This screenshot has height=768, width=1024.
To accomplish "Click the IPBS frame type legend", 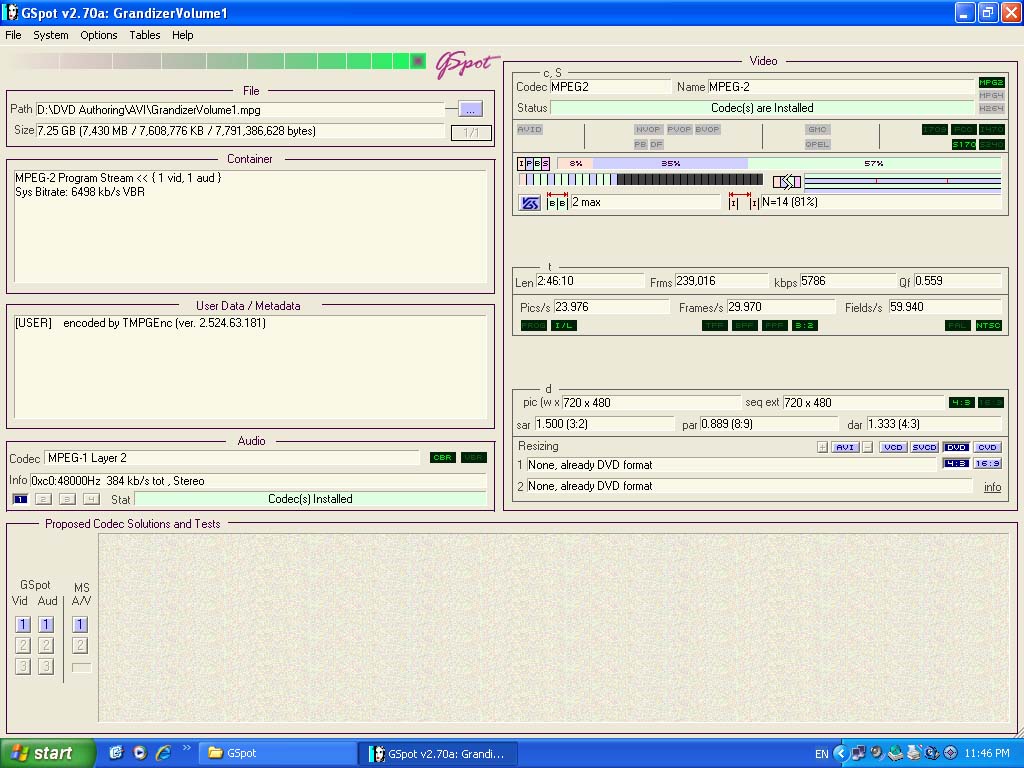I will 534,163.
